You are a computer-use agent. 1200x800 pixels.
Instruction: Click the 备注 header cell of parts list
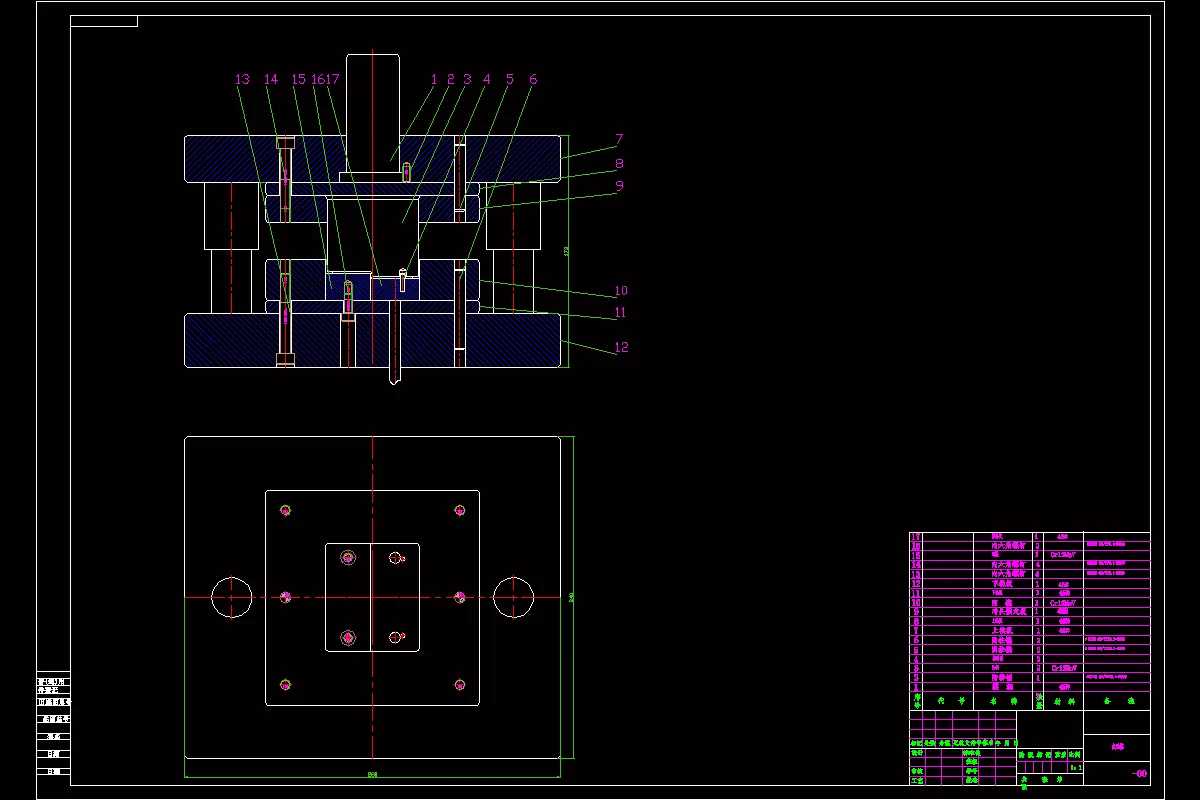click(x=1118, y=701)
